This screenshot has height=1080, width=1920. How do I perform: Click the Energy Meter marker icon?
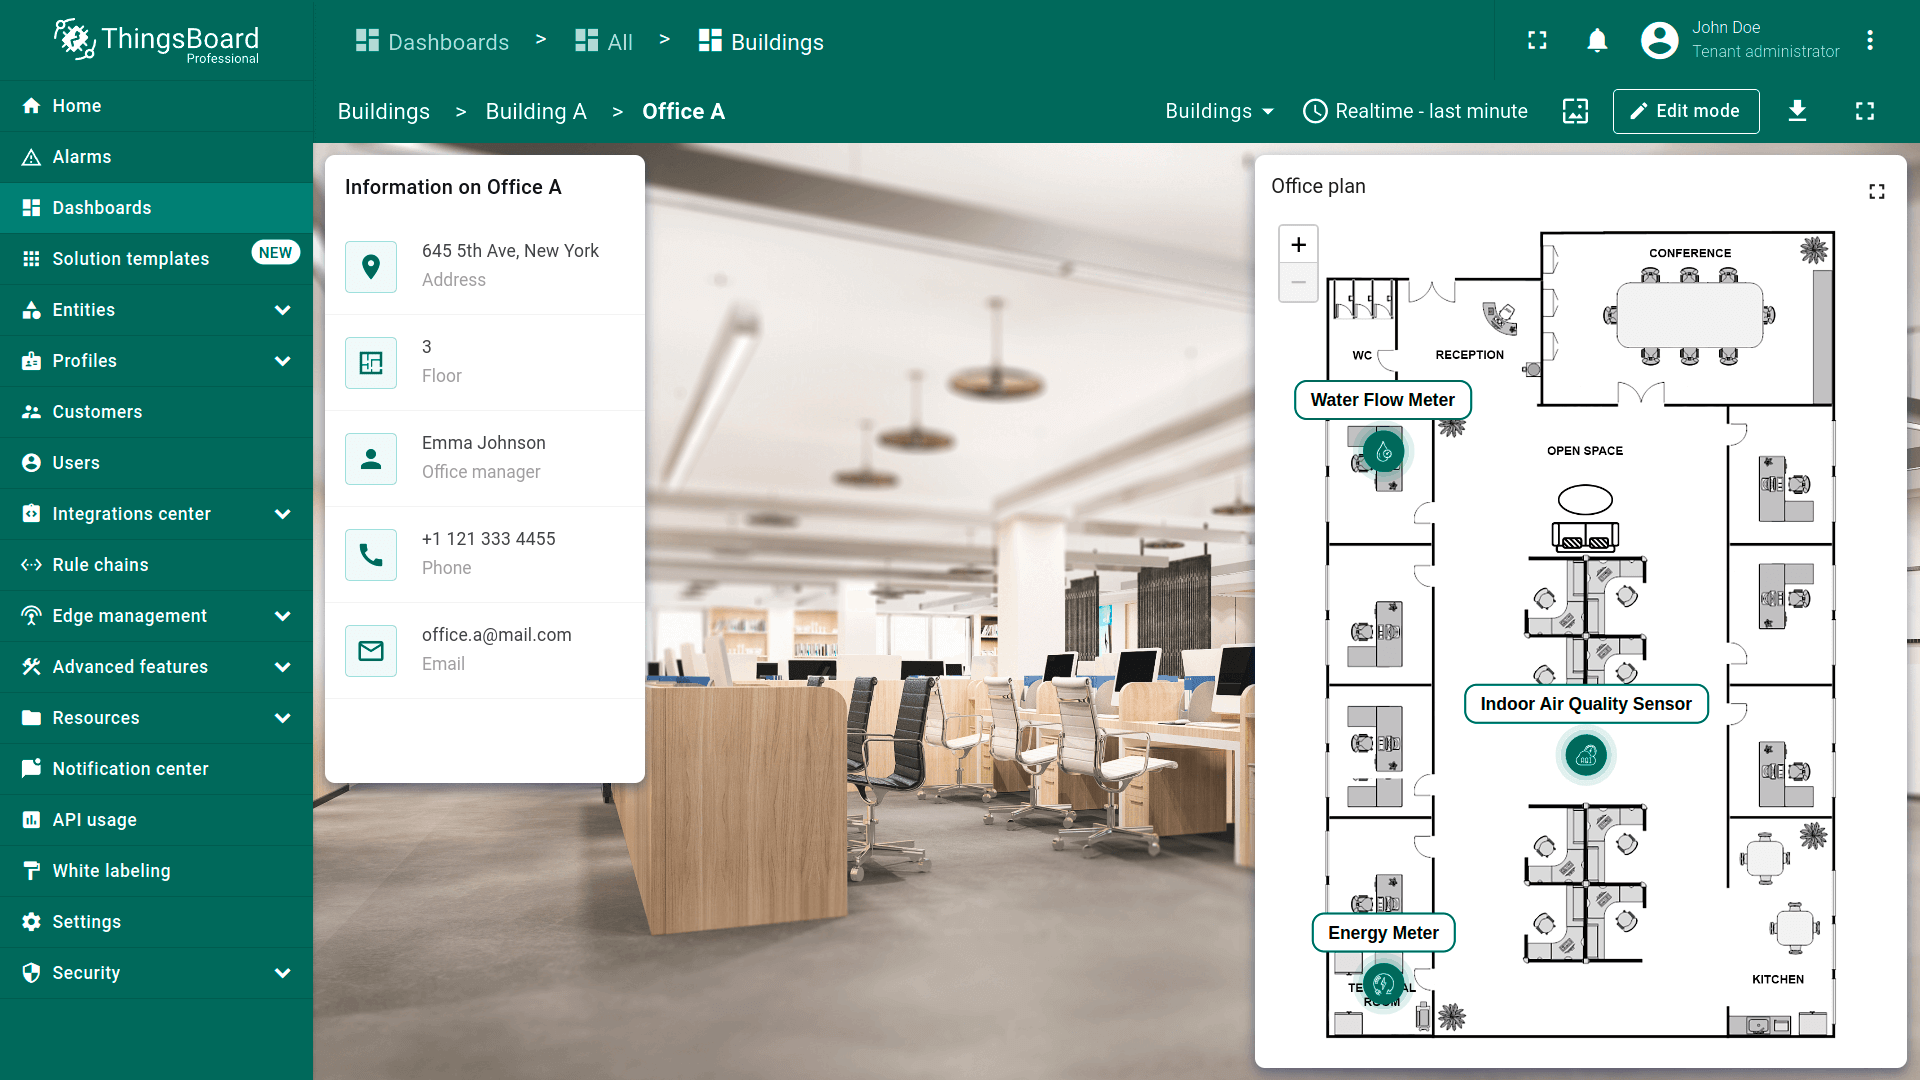(x=1384, y=984)
